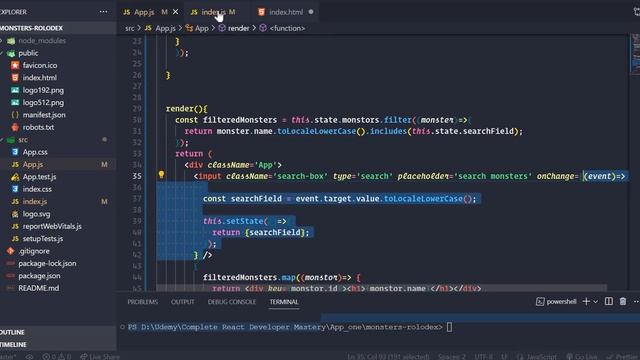Select the TERMINAL panel tab
Image resolution: width=640 pixels, height=360 pixels.
[284, 302]
